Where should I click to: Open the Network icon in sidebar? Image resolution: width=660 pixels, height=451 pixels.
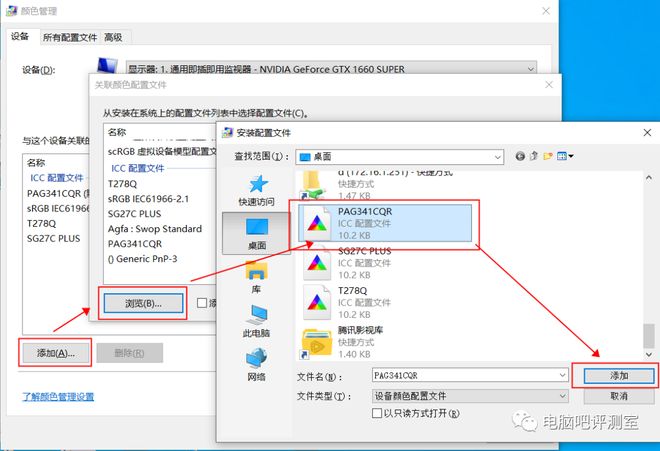tap(256, 358)
